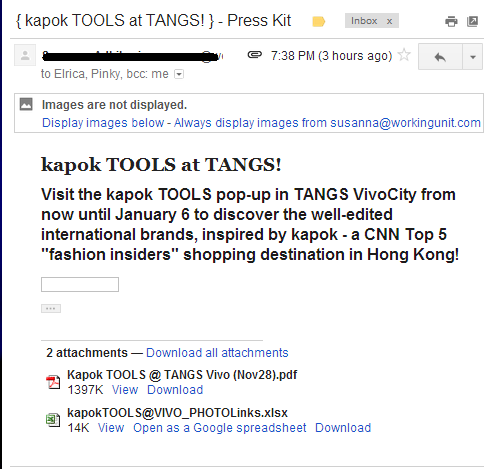The height and width of the screenshot is (469, 490).
Task: Click the 'kapok TOOLS at TANGS!' heading
Action: [x=161, y=165]
